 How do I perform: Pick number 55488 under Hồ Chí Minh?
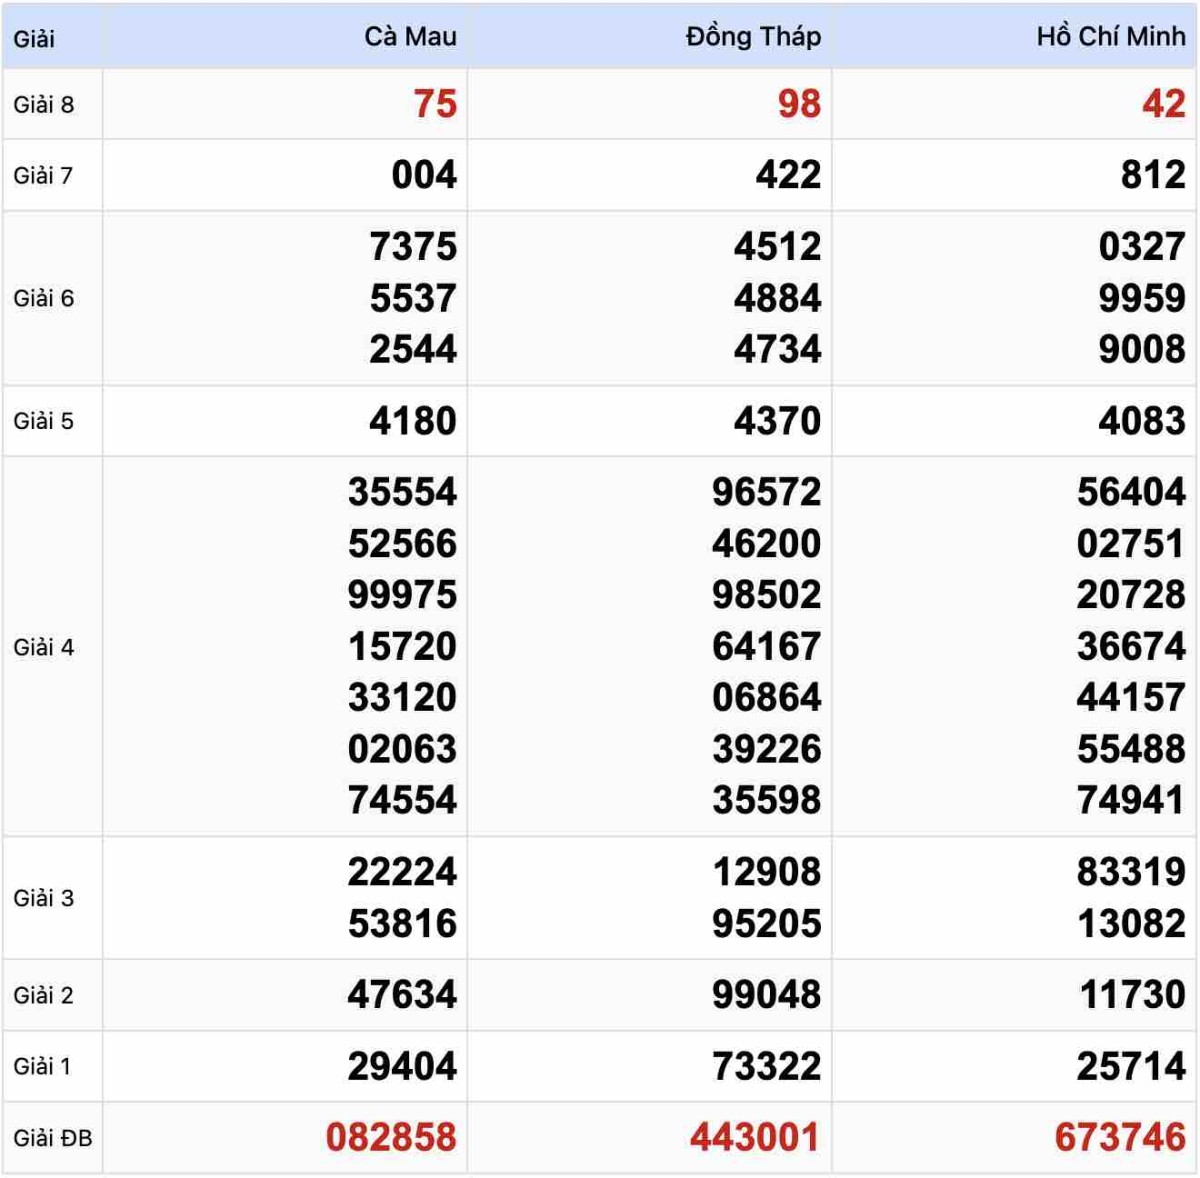click(x=1131, y=749)
